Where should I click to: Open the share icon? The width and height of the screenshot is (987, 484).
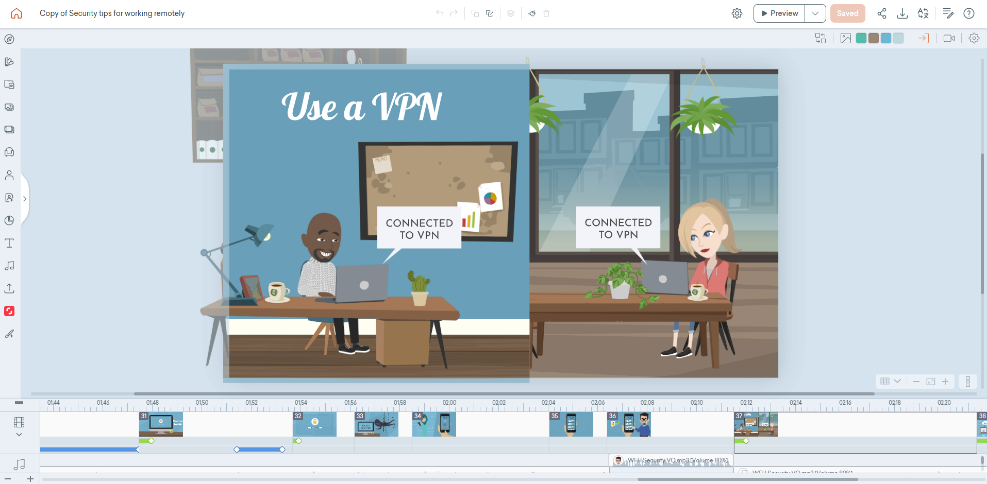pyautogui.click(x=882, y=13)
